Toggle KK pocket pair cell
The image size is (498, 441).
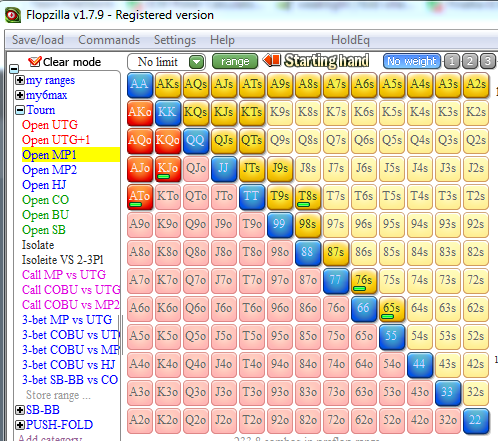pos(168,113)
